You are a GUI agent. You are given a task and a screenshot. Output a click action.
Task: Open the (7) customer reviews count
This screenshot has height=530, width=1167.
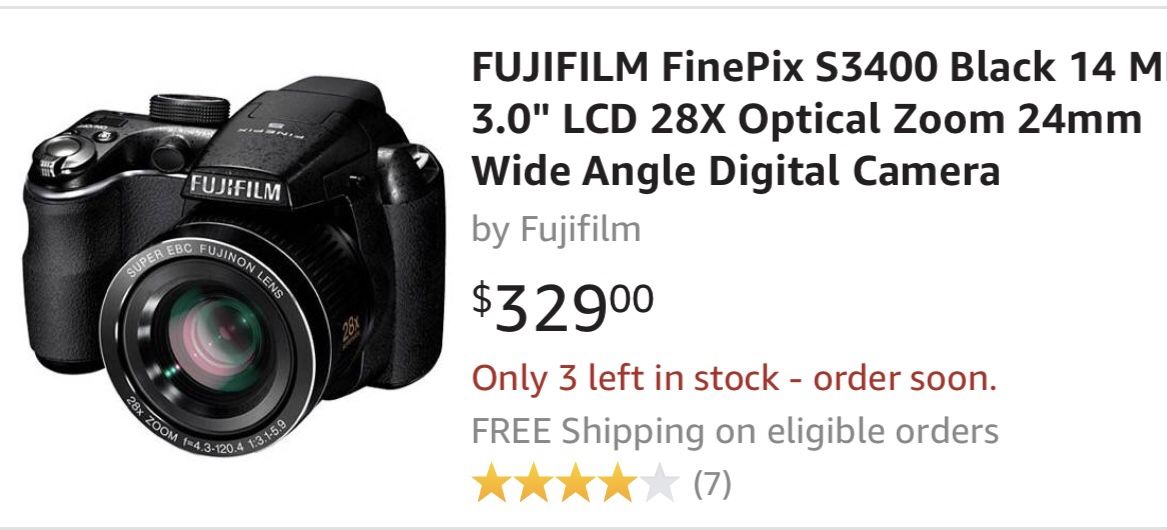tap(712, 485)
